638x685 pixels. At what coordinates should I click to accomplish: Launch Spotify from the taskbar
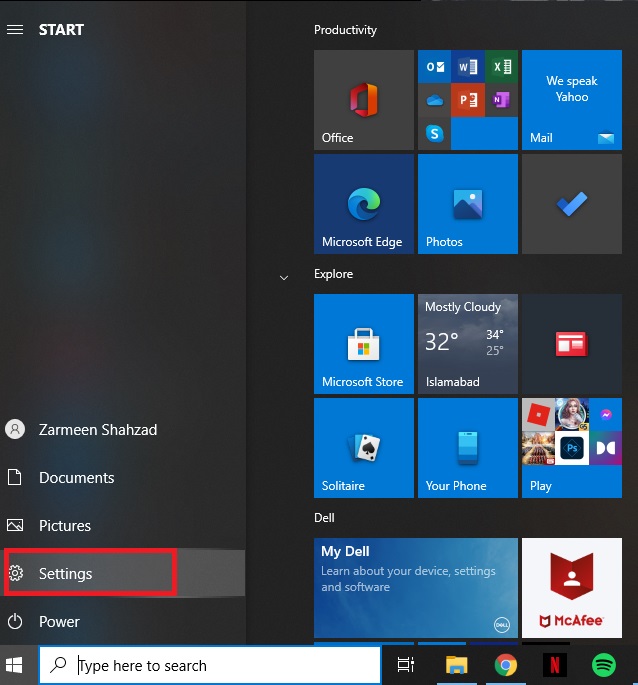point(603,665)
